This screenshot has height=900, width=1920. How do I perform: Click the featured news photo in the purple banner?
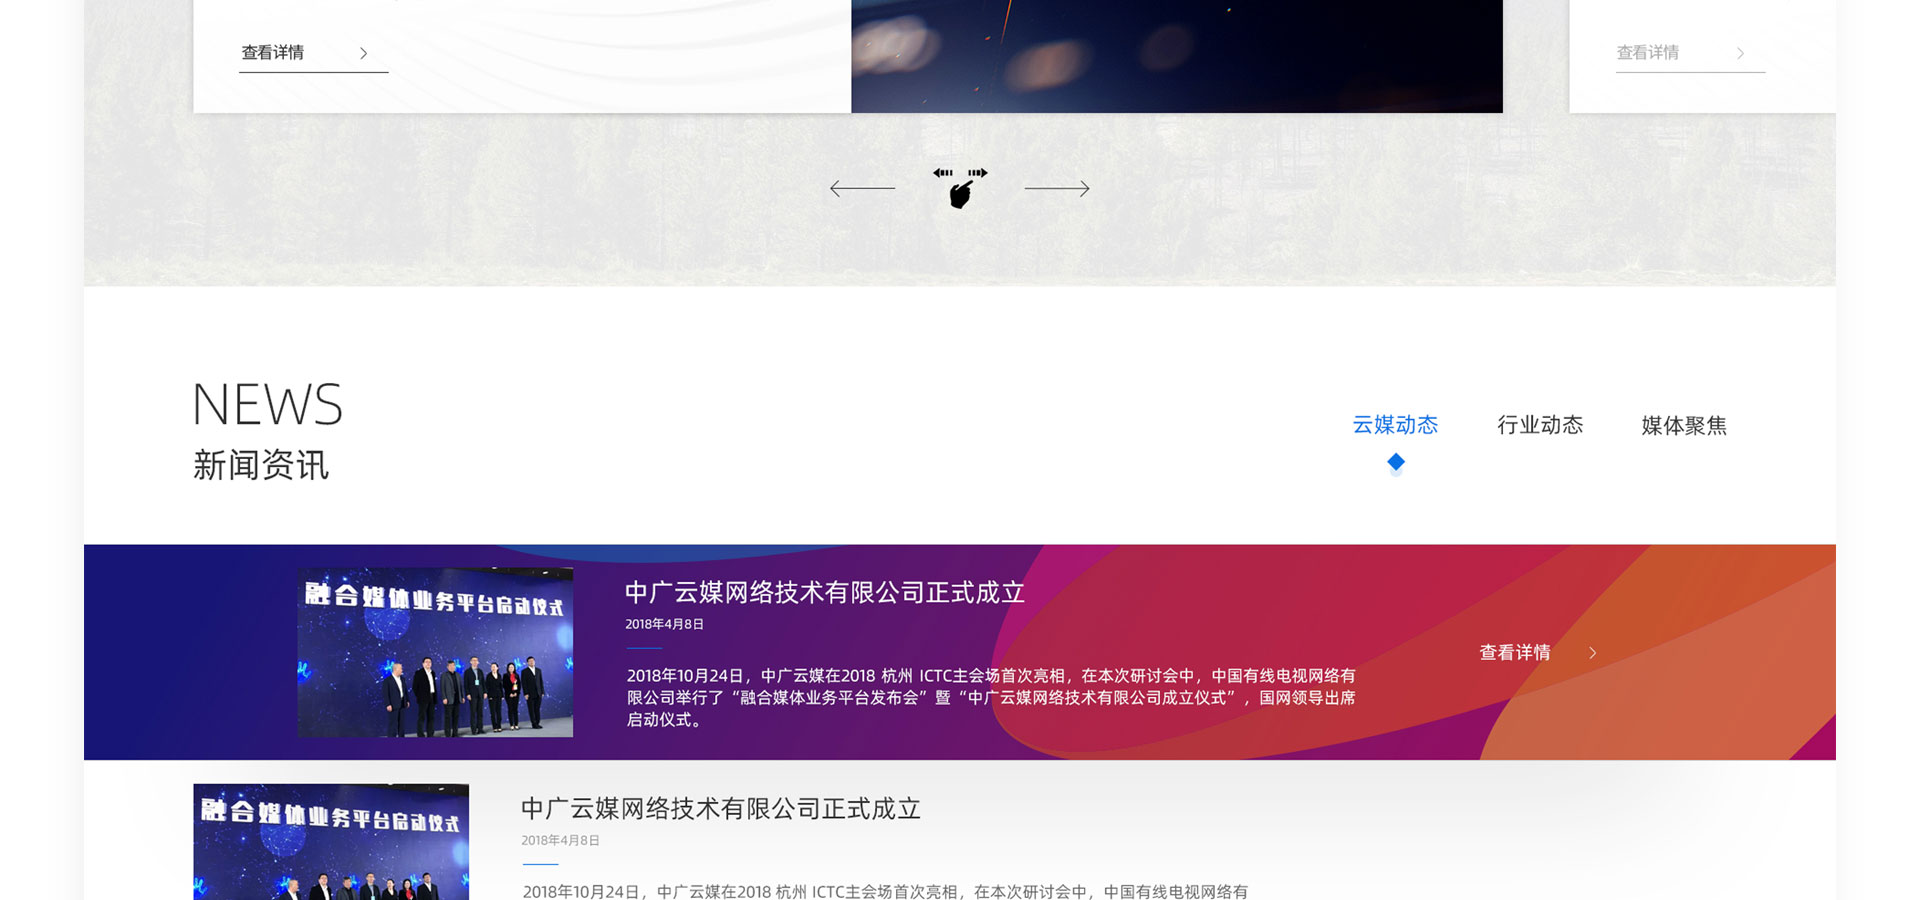[435, 652]
